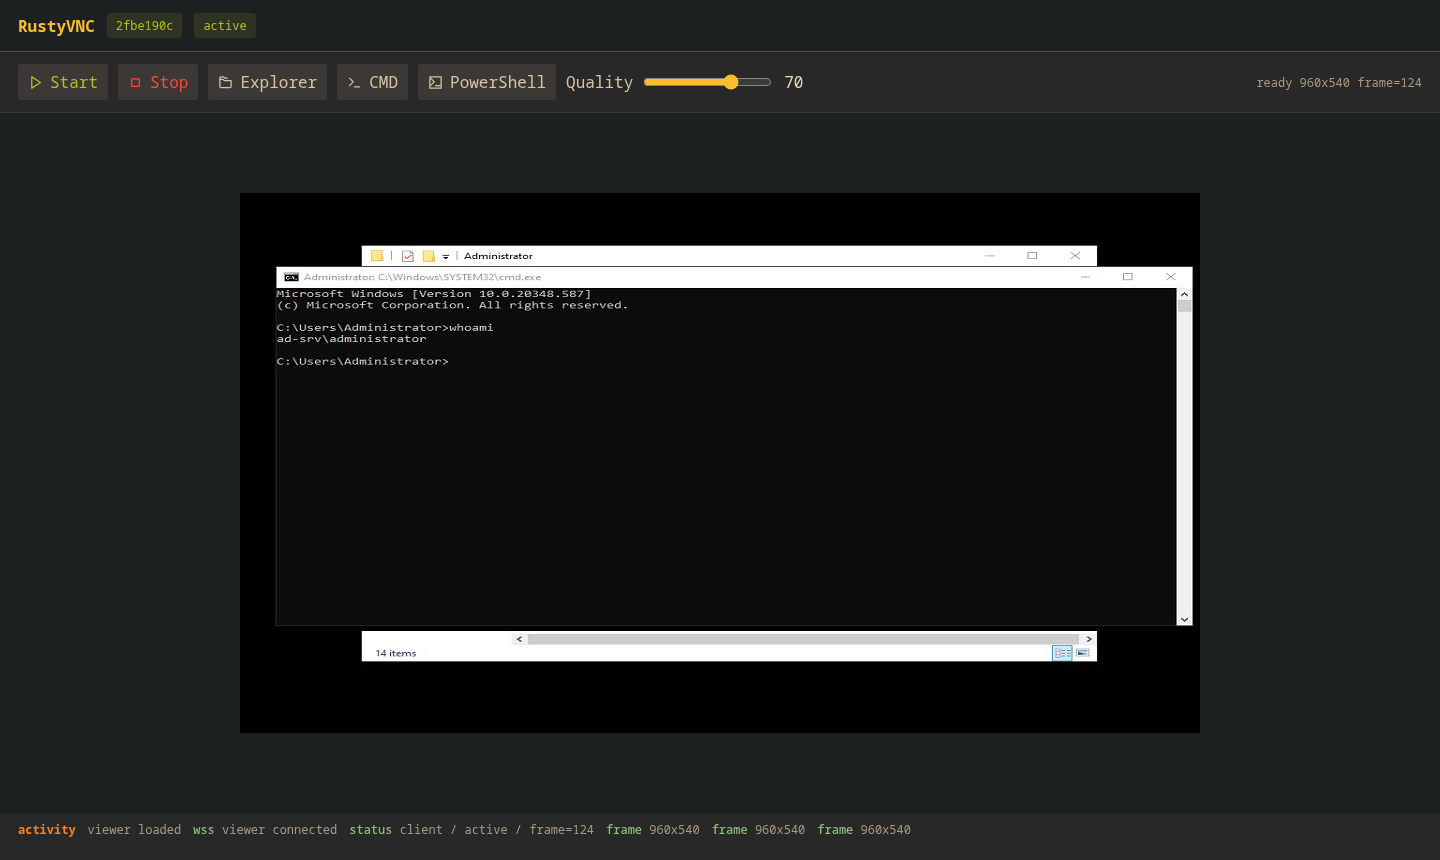Click the 2fbe190c session ID badge
This screenshot has width=1440, height=860.
pyautogui.click(x=144, y=26)
